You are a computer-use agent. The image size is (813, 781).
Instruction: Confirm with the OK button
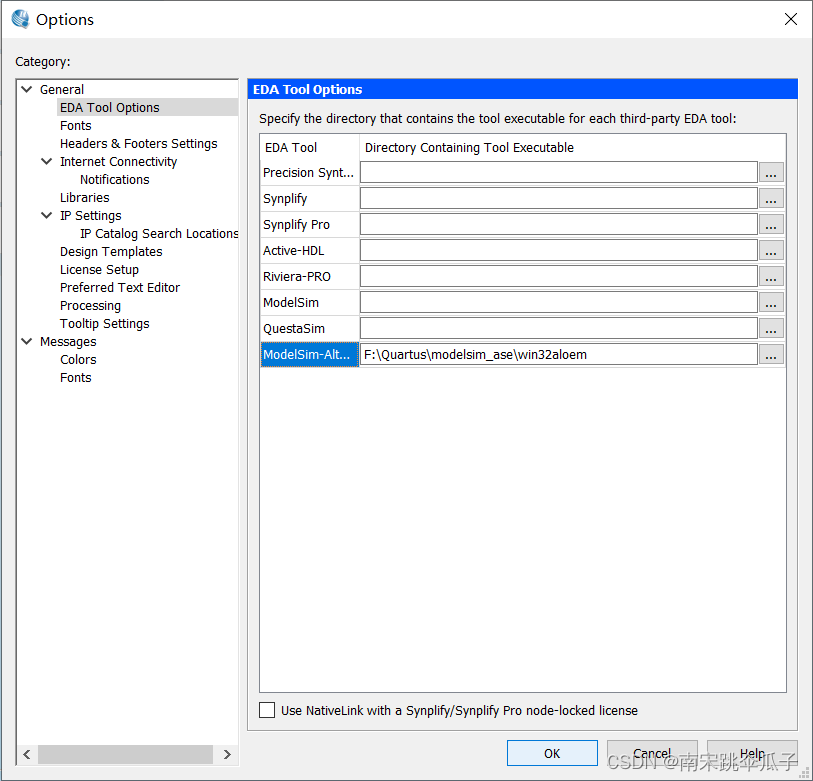pos(552,753)
